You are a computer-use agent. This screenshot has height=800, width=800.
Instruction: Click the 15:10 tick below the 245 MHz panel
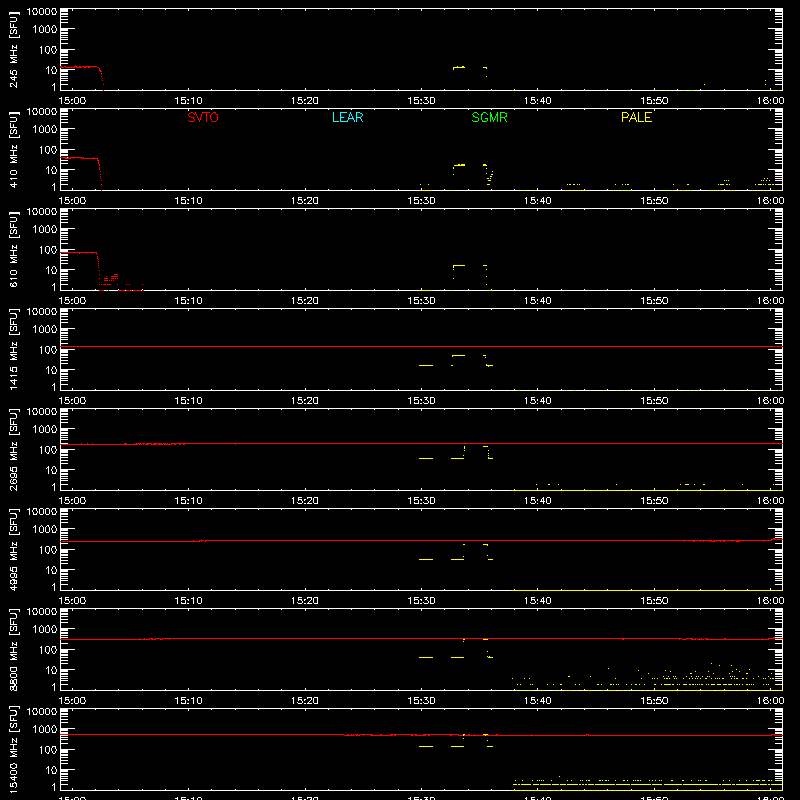(188, 101)
